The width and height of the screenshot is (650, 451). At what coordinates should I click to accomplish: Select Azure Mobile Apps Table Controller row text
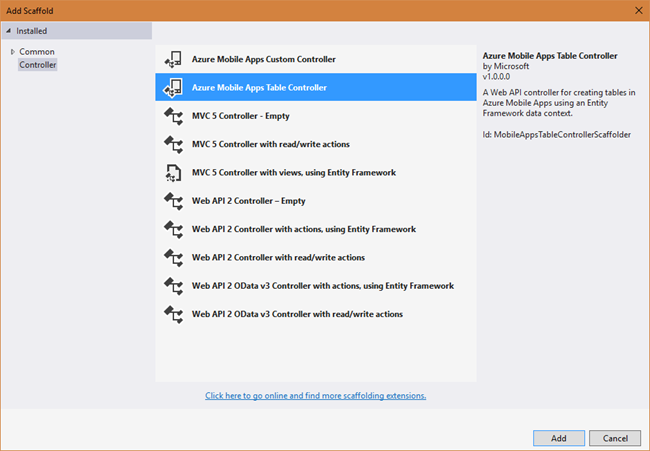[259, 87]
